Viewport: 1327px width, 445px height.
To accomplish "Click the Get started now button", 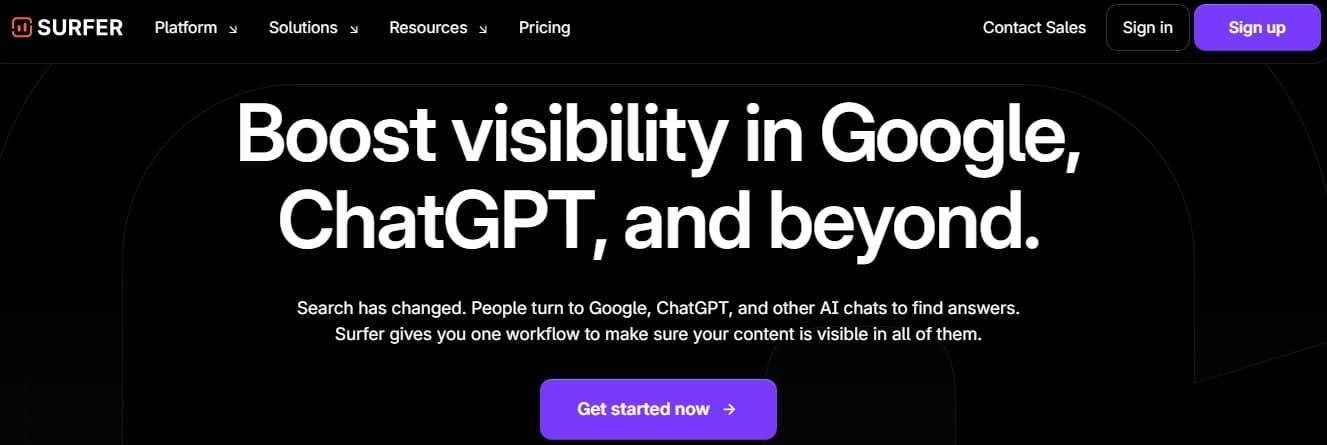I will tap(658, 409).
